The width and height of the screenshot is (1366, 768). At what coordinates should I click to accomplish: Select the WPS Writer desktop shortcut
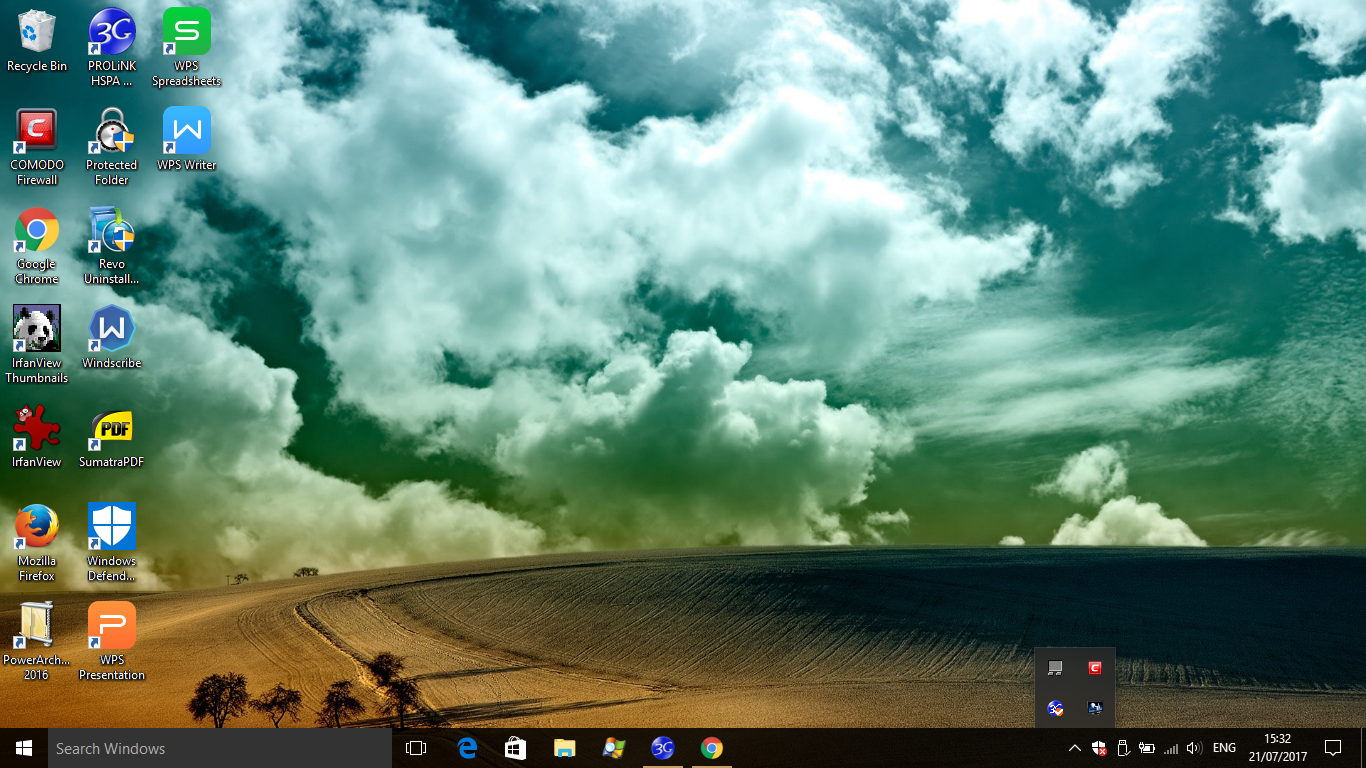[187, 139]
